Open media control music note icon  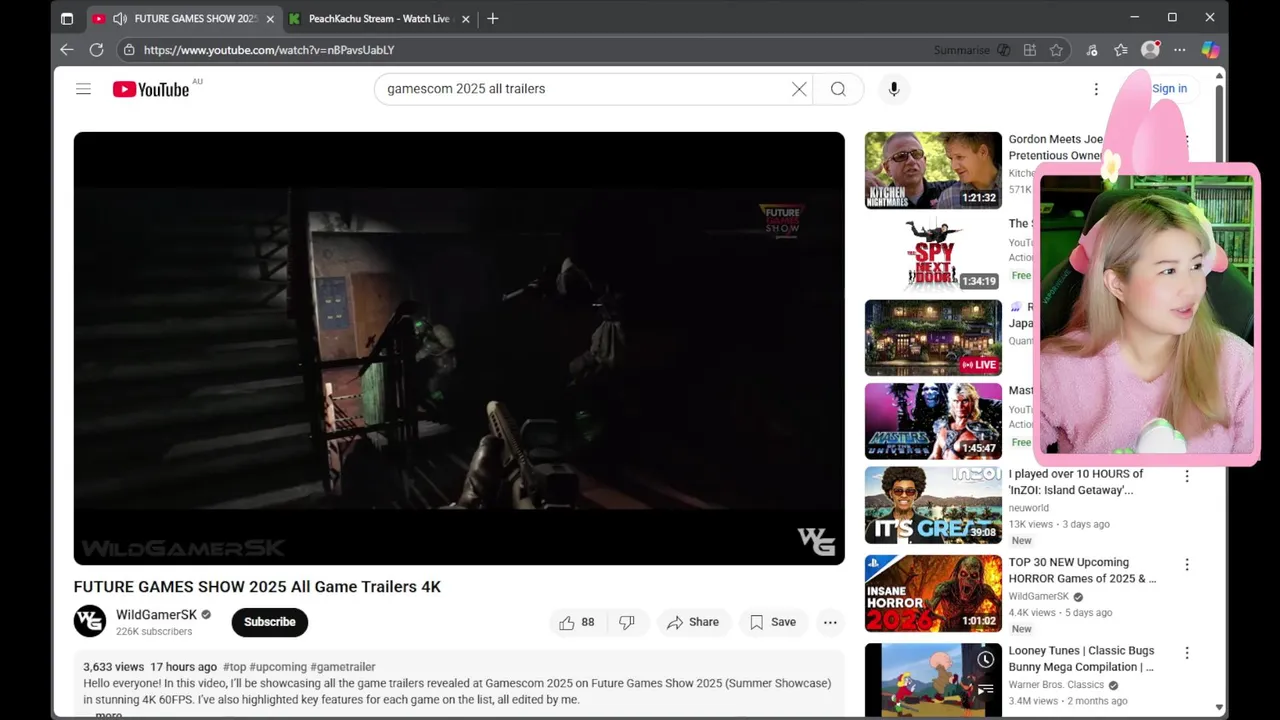coord(1092,50)
